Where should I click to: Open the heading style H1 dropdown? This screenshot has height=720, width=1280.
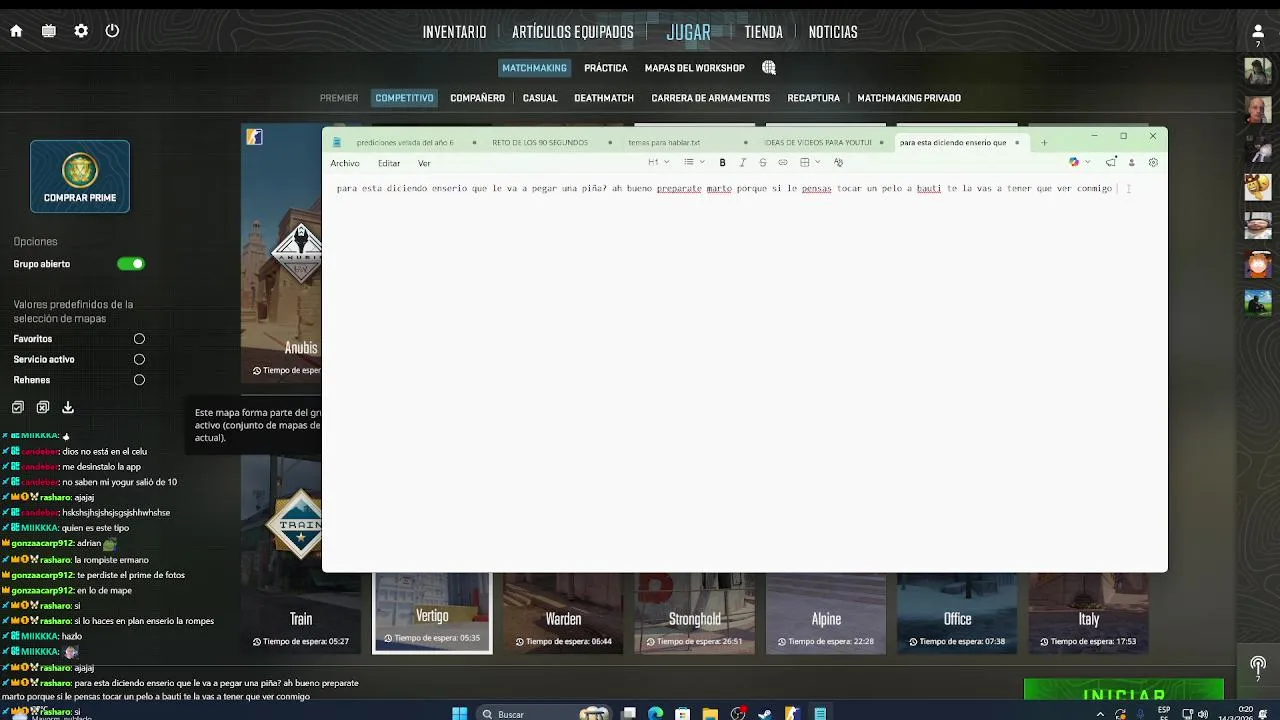(658, 163)
